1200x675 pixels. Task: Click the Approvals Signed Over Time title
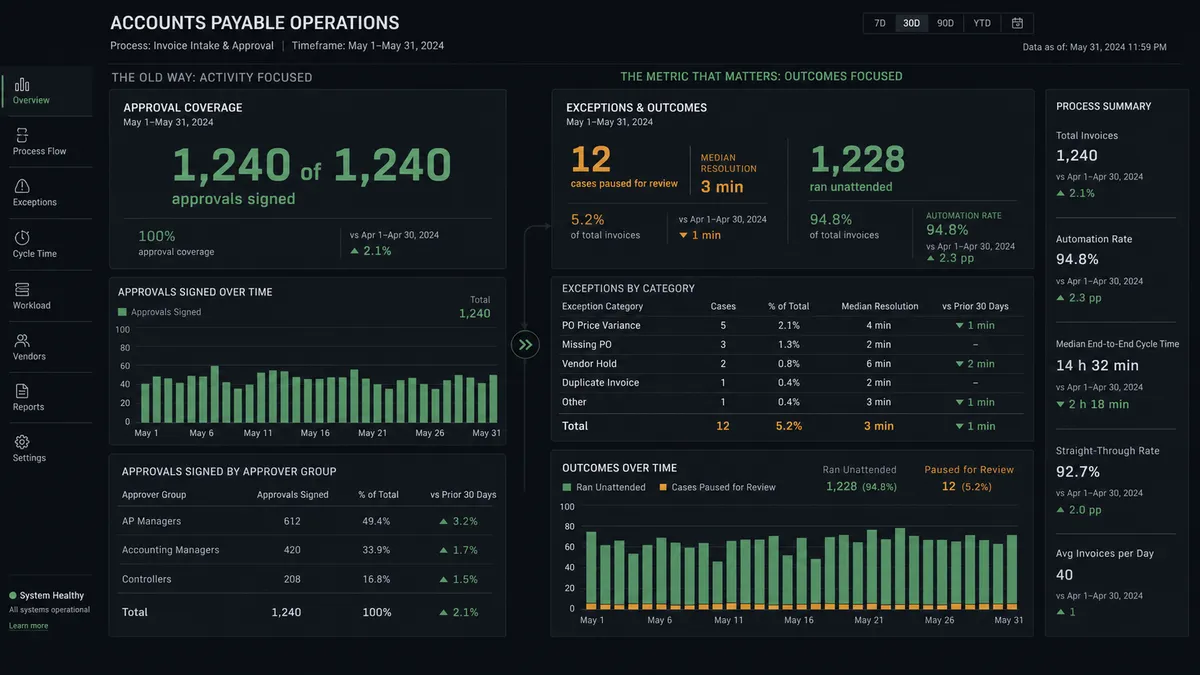[x=195, y=292]
